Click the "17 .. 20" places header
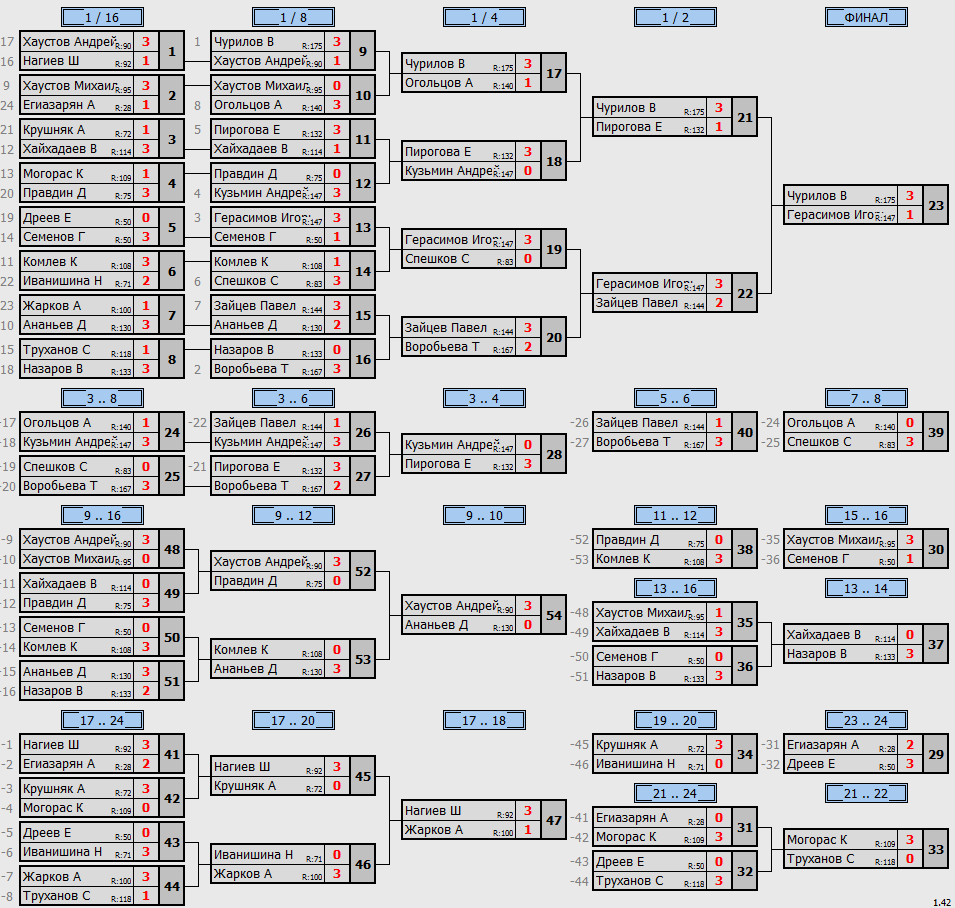 point(293,720)
